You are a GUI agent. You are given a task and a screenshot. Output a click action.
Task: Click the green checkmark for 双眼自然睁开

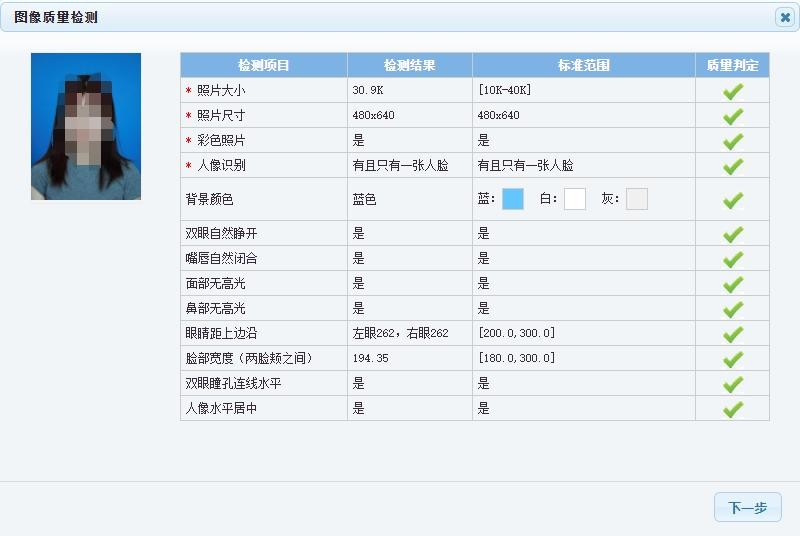click(733, 235)
